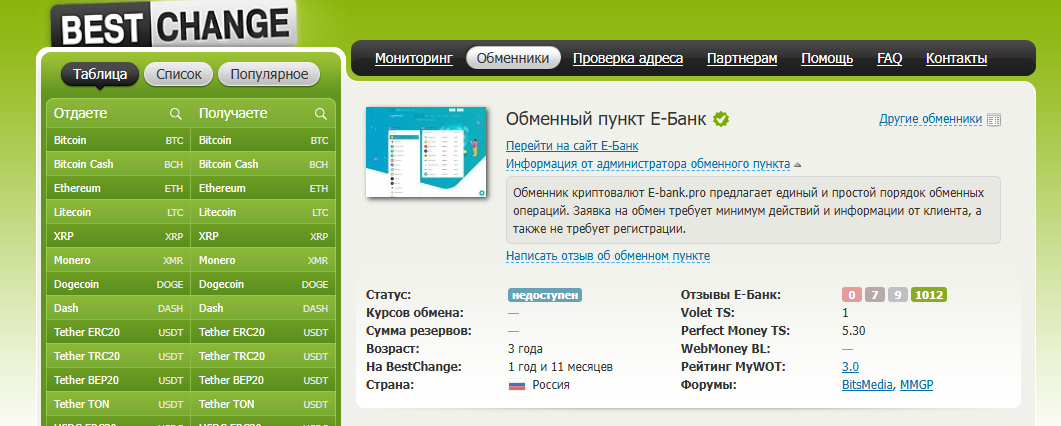Screen dimensions: 1061x426
Task: Open search in the Отдаете column
Action: pyautogui.click(x=176, y=114)
